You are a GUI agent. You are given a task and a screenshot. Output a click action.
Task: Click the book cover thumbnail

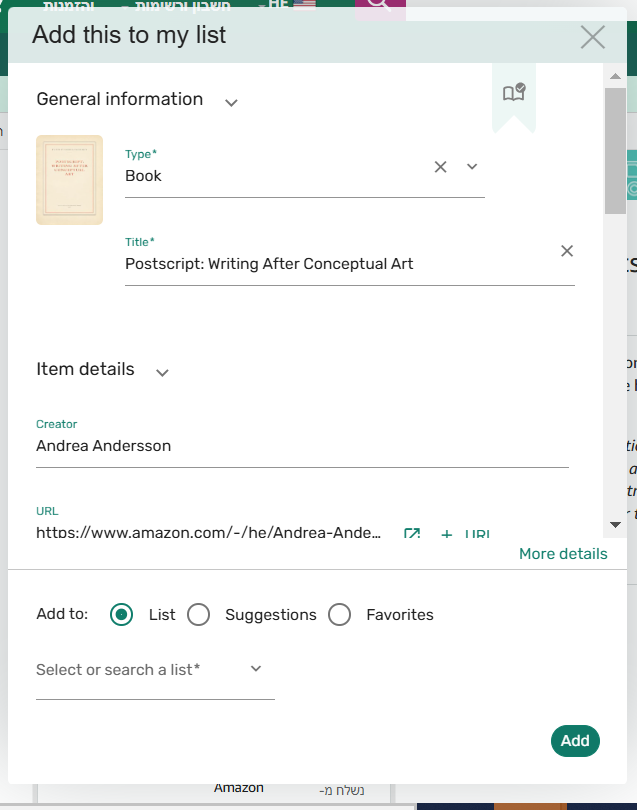coord(69,180)
